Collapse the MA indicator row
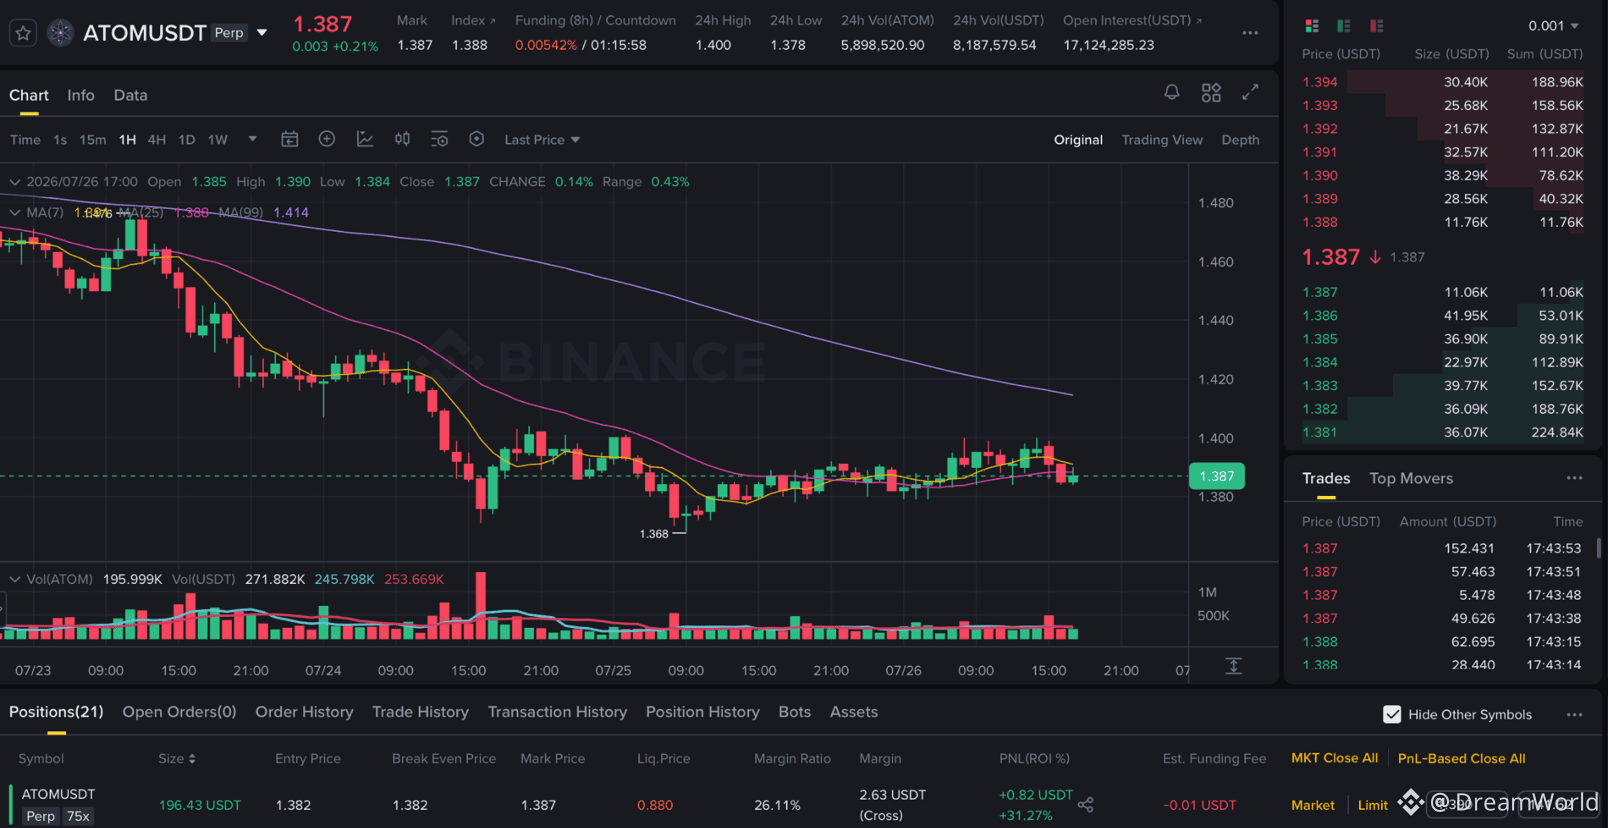 (x=15, y=213)
